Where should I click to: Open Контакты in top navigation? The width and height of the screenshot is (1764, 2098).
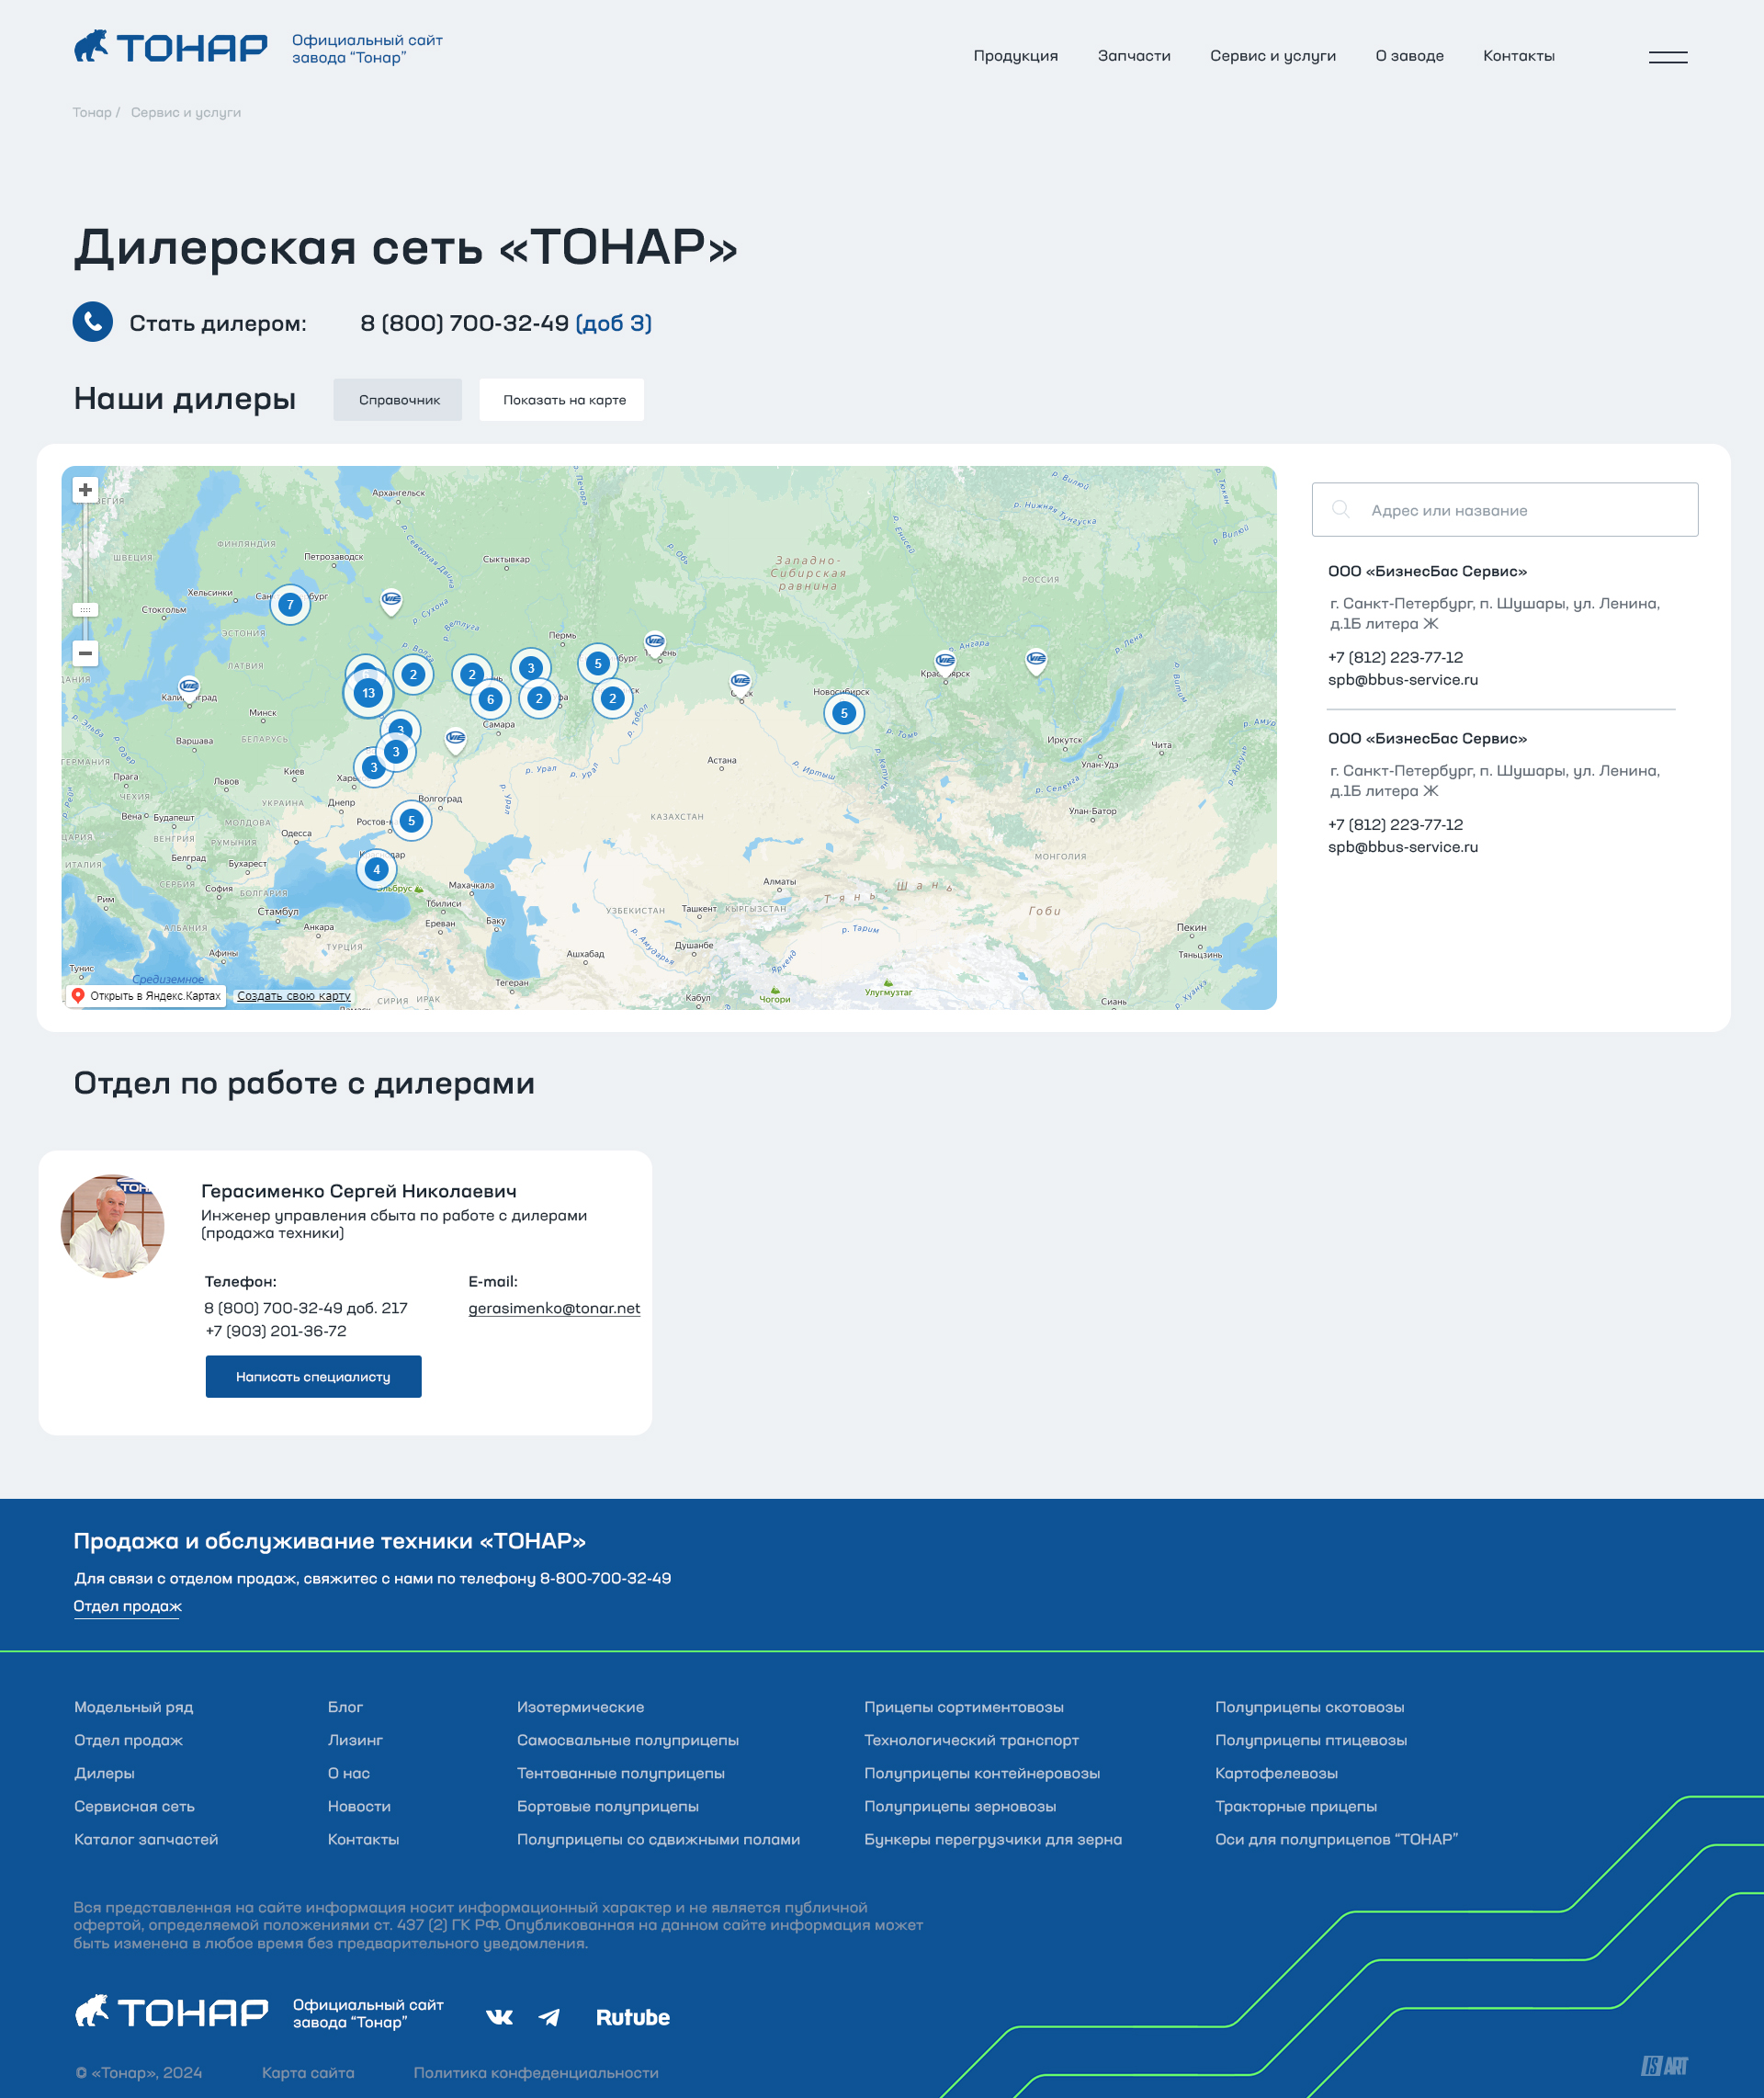1518,56
